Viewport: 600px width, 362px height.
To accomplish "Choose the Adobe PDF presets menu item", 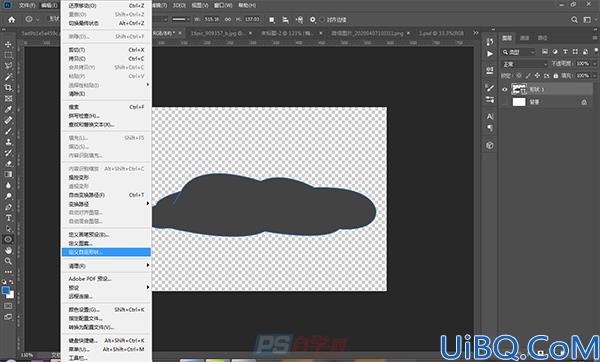I will click(x=106, y=279).
